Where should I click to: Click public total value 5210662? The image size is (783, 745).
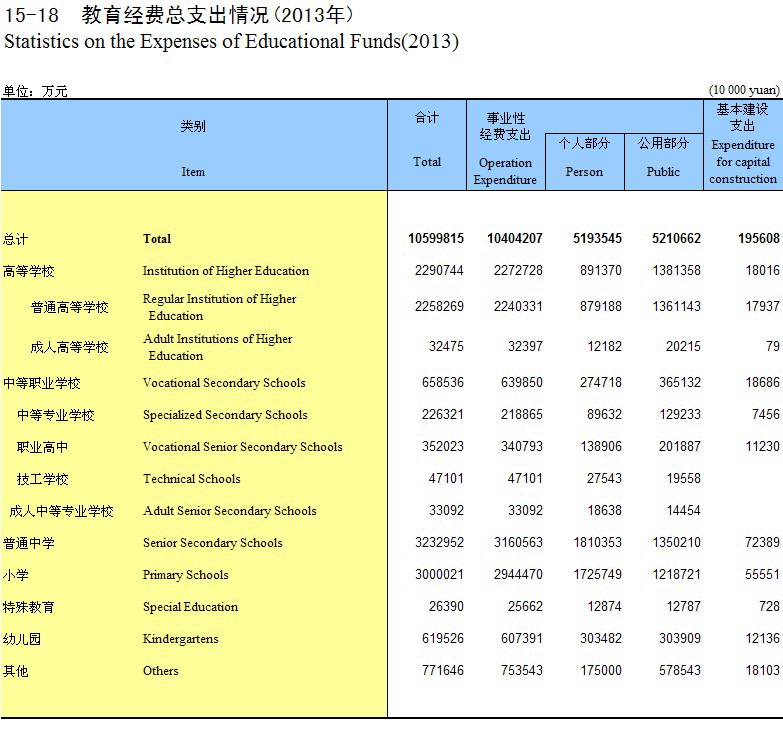point(676,238)
